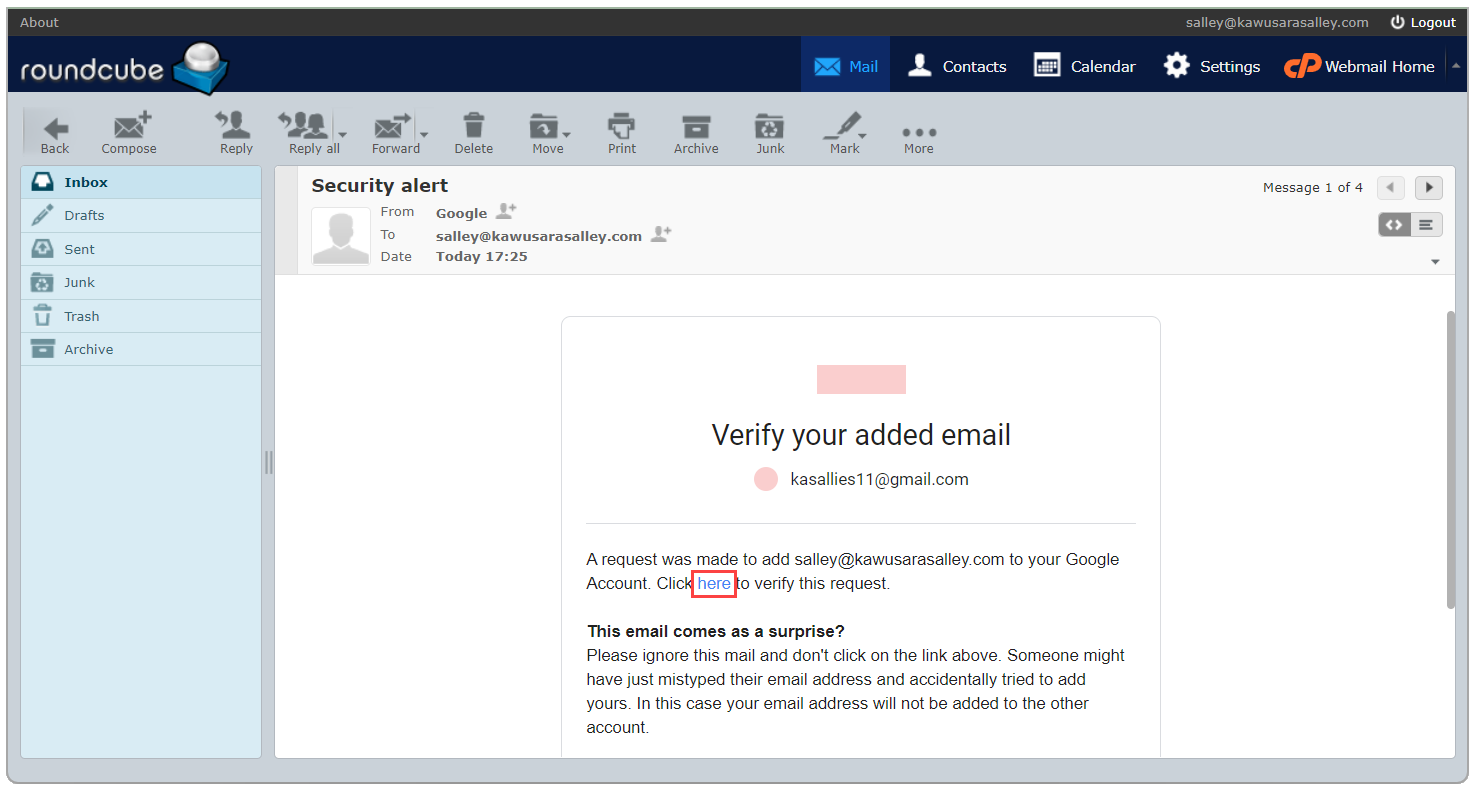Open the Calendar section
Screen dimensions: 1474x790
coord(1084,66)
